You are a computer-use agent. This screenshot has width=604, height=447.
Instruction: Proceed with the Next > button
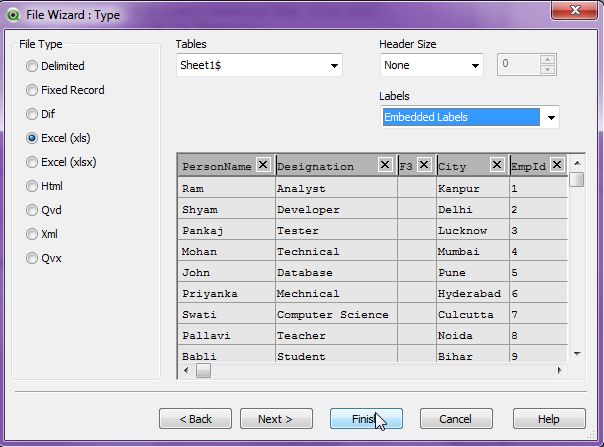pyautogui.click(x=276, y=419)
